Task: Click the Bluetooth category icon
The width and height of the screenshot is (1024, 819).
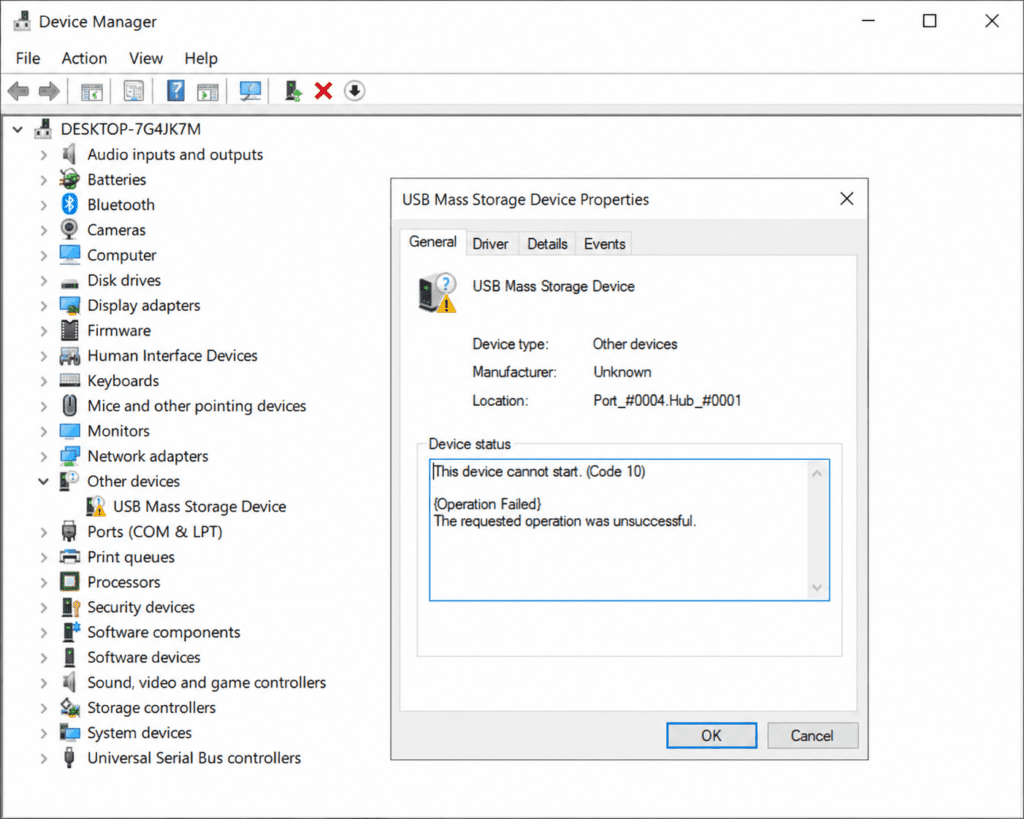Action: [69, 204]
